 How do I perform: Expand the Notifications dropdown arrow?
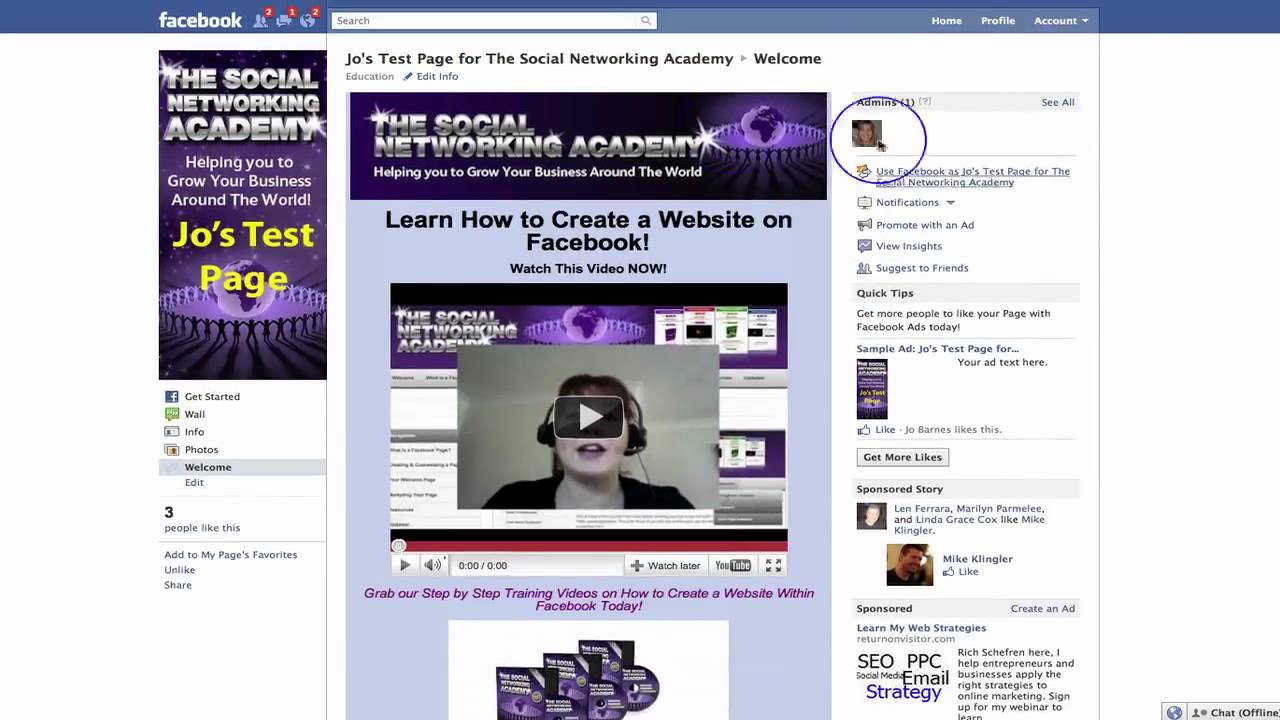tap(950, 202)
